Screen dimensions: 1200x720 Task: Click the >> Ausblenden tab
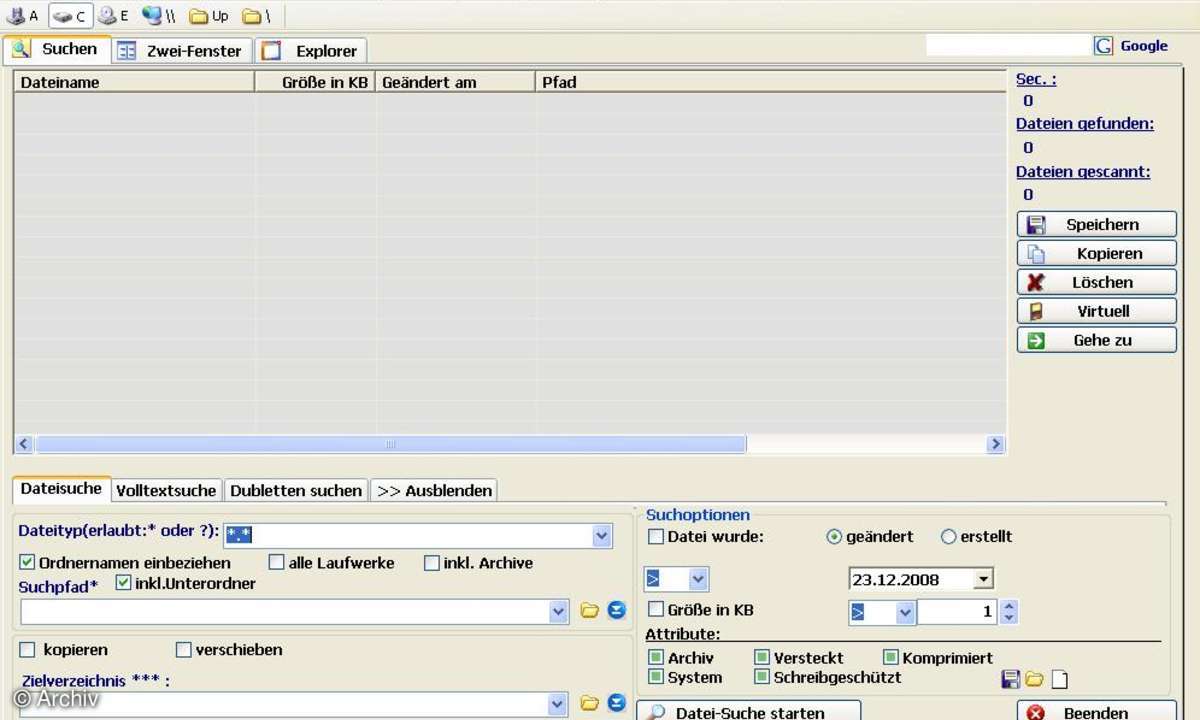434,491
